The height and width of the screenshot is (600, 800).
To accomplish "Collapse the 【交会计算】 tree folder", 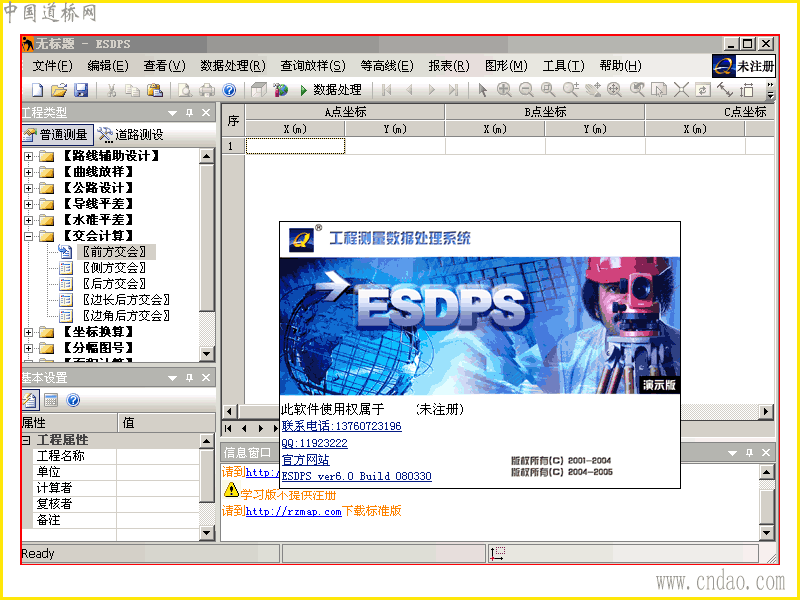I will tap(29, 236).
